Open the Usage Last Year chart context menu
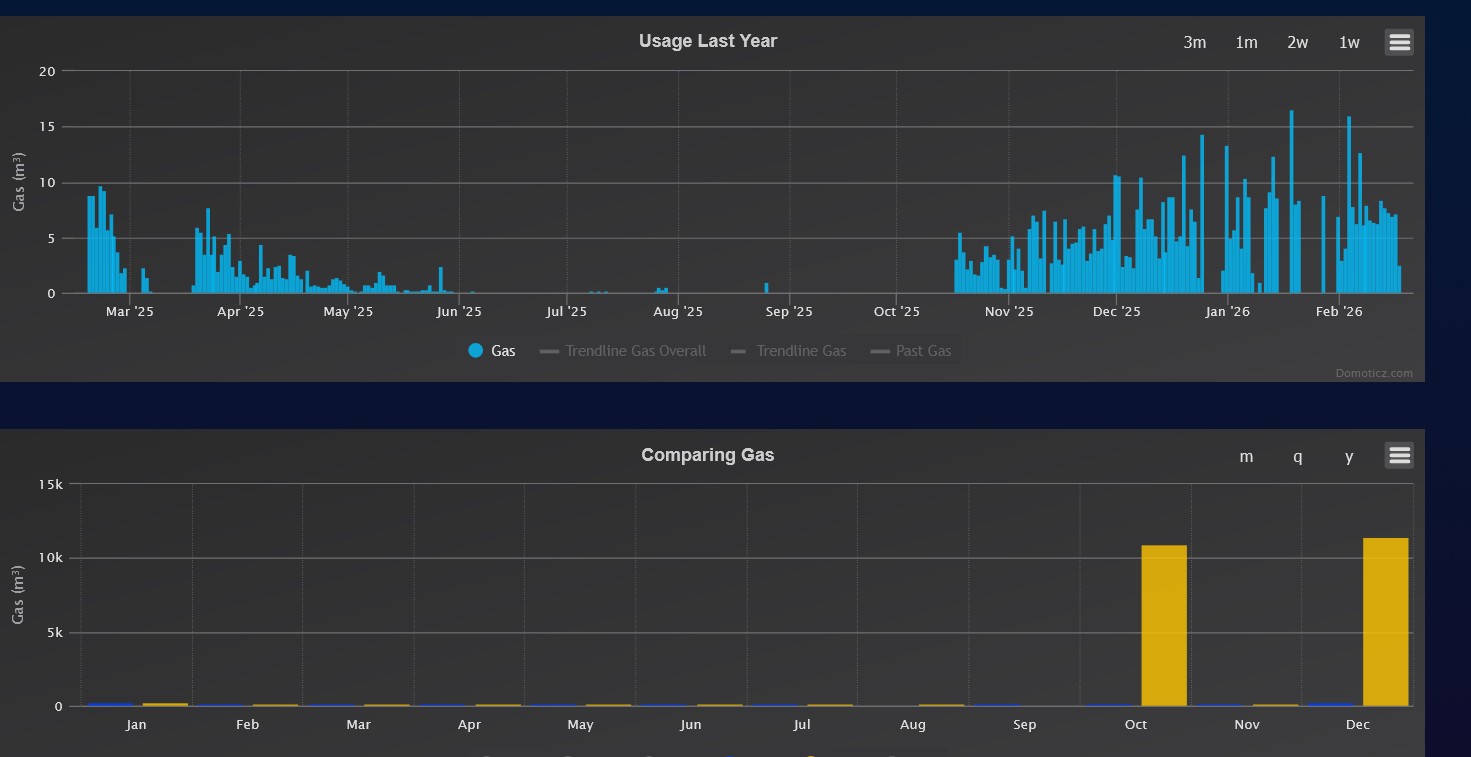1471x757 pixels. click(x=1398, y=42)
